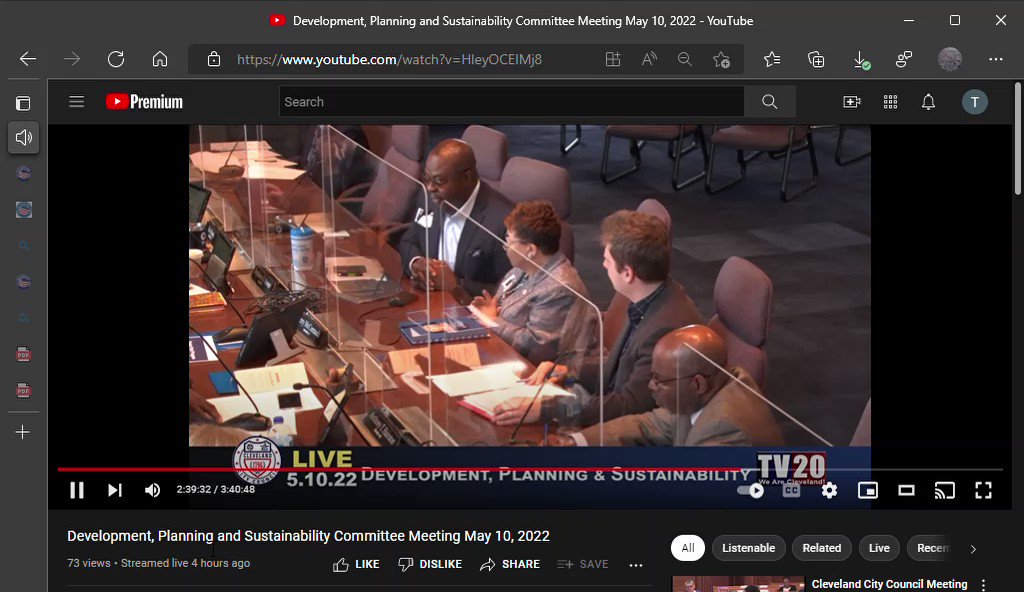Viewport: 1024px width, 592px height.
Task: Dislike the video
Action: pos(430,564)
